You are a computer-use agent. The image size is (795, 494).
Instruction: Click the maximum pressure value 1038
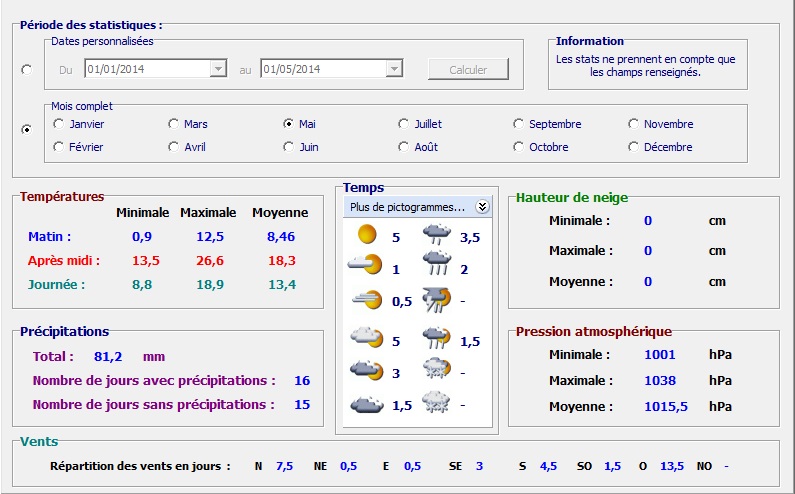click(x=660, y=380)
